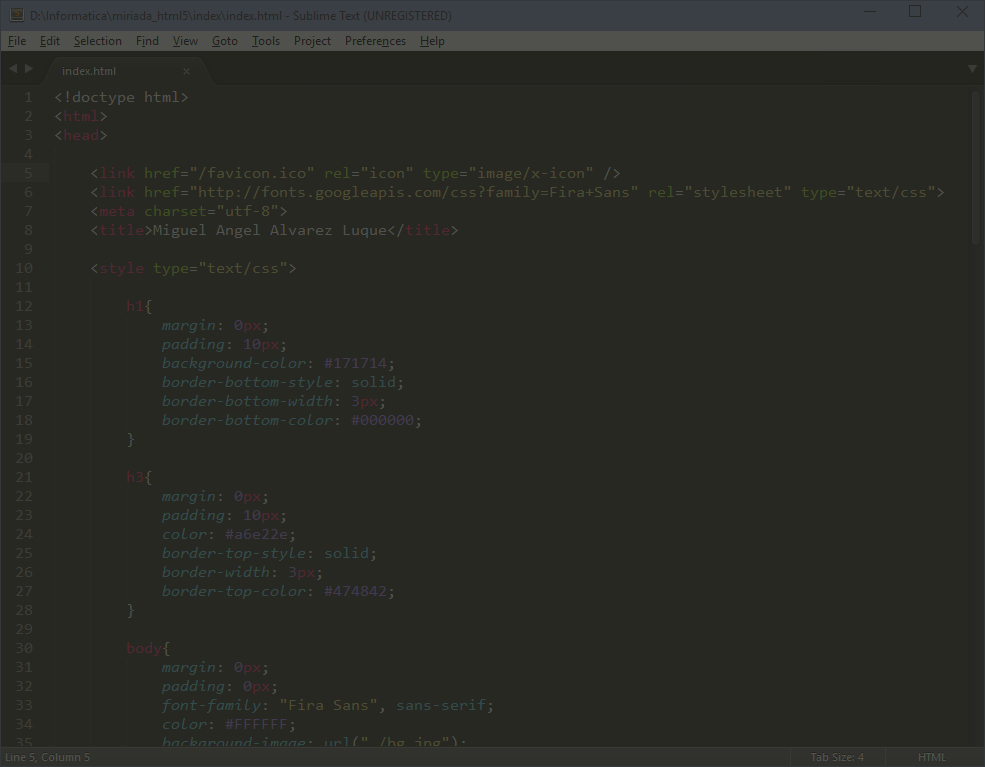Open the tab list dropdown arrow
985x767 pixels.
coord(972,69)
